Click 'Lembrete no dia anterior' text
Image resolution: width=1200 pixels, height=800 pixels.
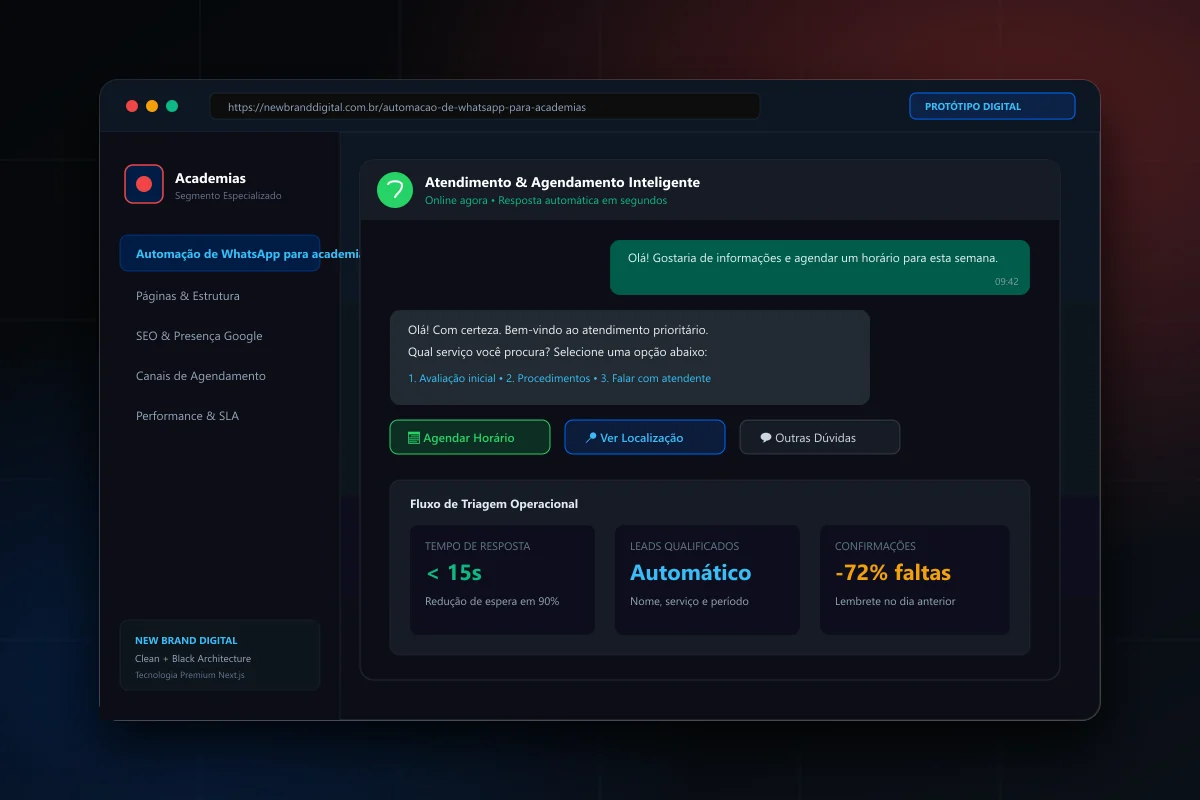tap(895, 601)
